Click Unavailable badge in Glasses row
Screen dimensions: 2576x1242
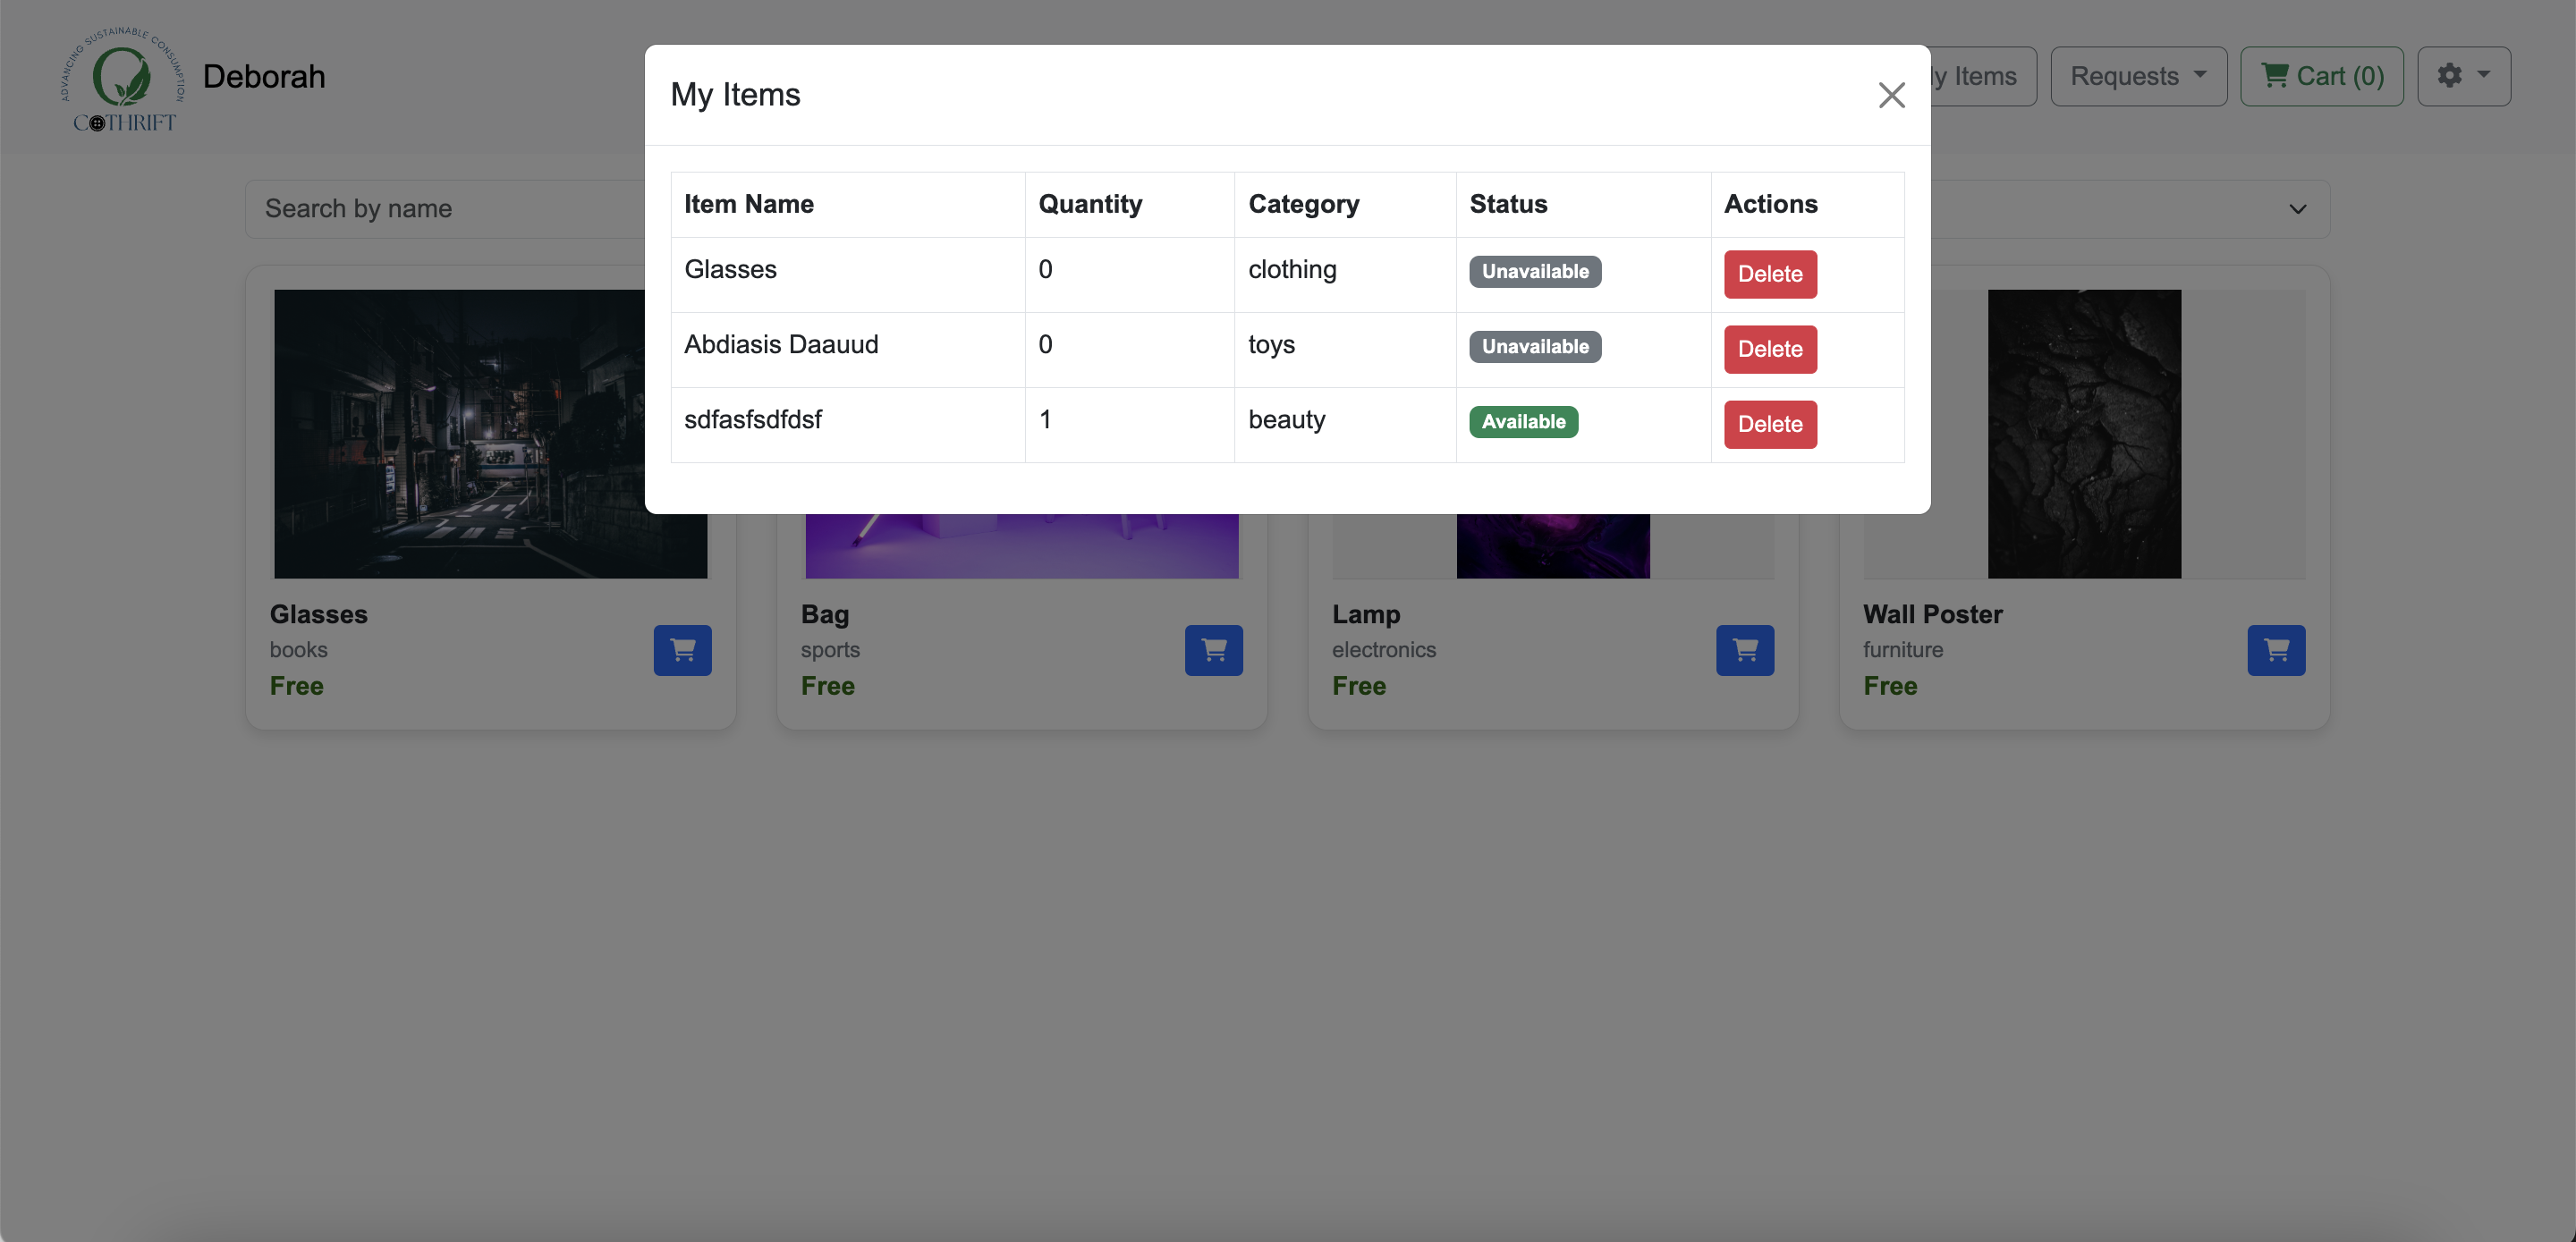[1534, 272]
